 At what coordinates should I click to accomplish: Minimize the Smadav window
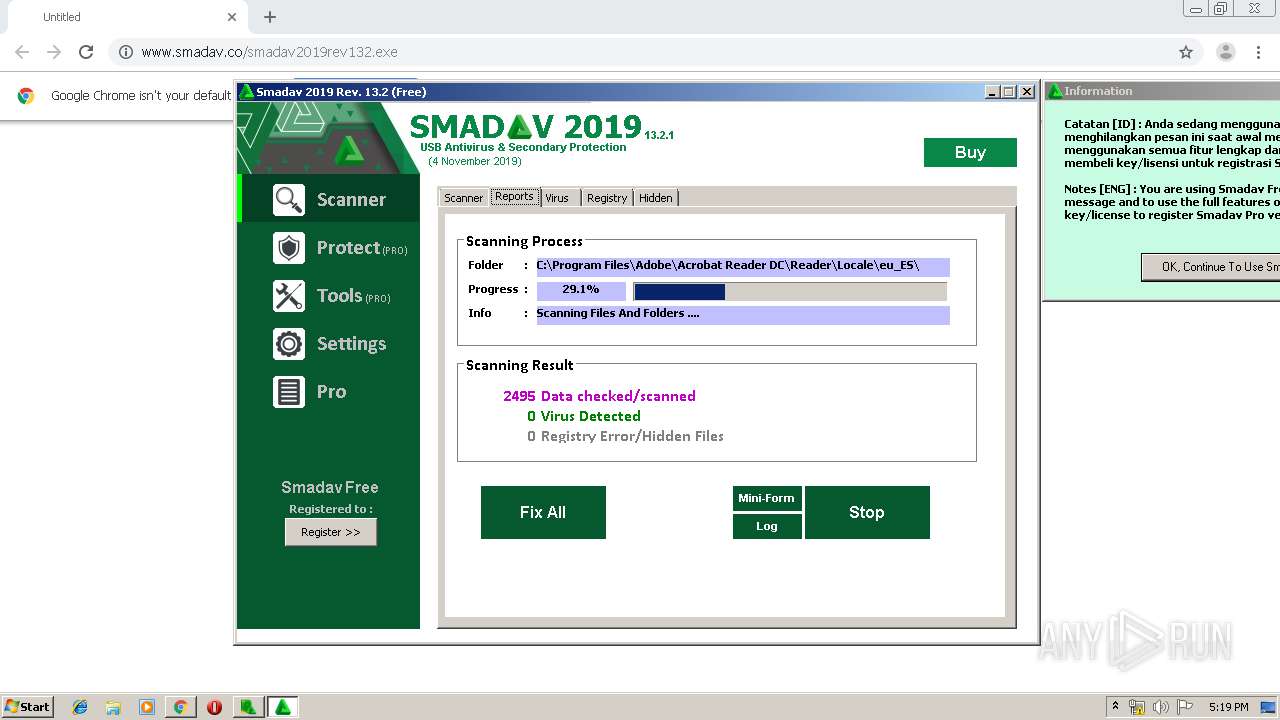coord(992,92)
